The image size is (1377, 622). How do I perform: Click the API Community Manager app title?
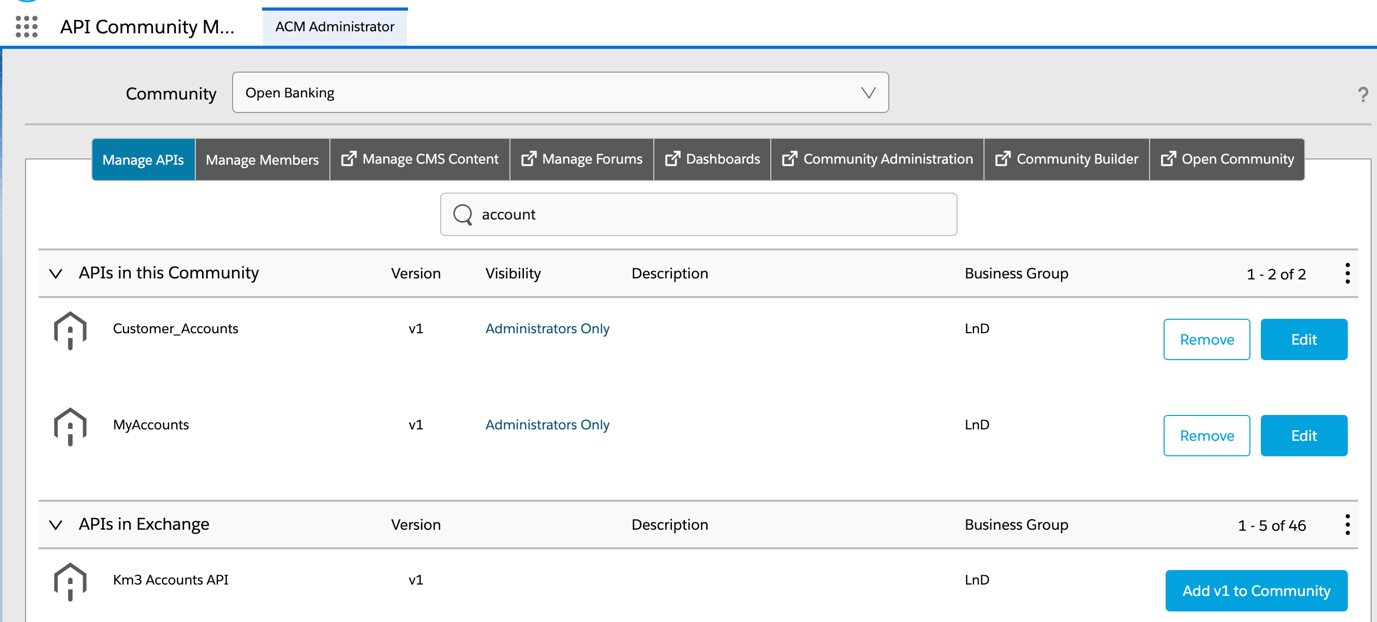[x=147, y=27]
